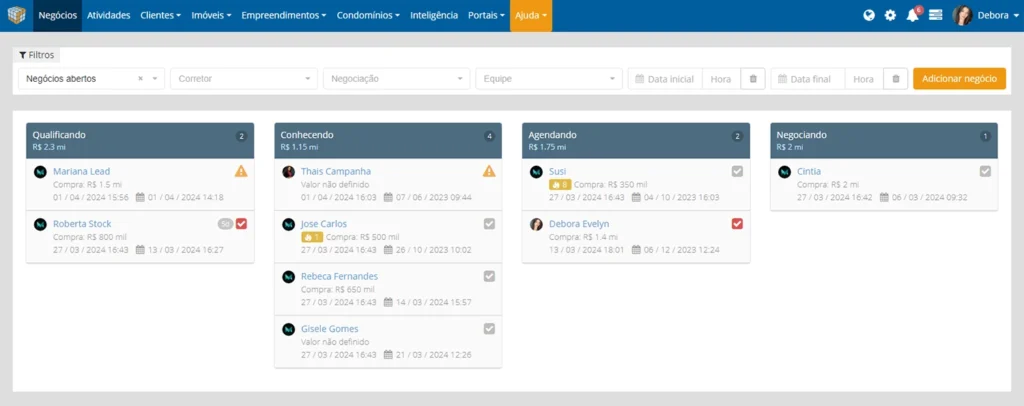Expand the Imóveis menu

[212, 16]
